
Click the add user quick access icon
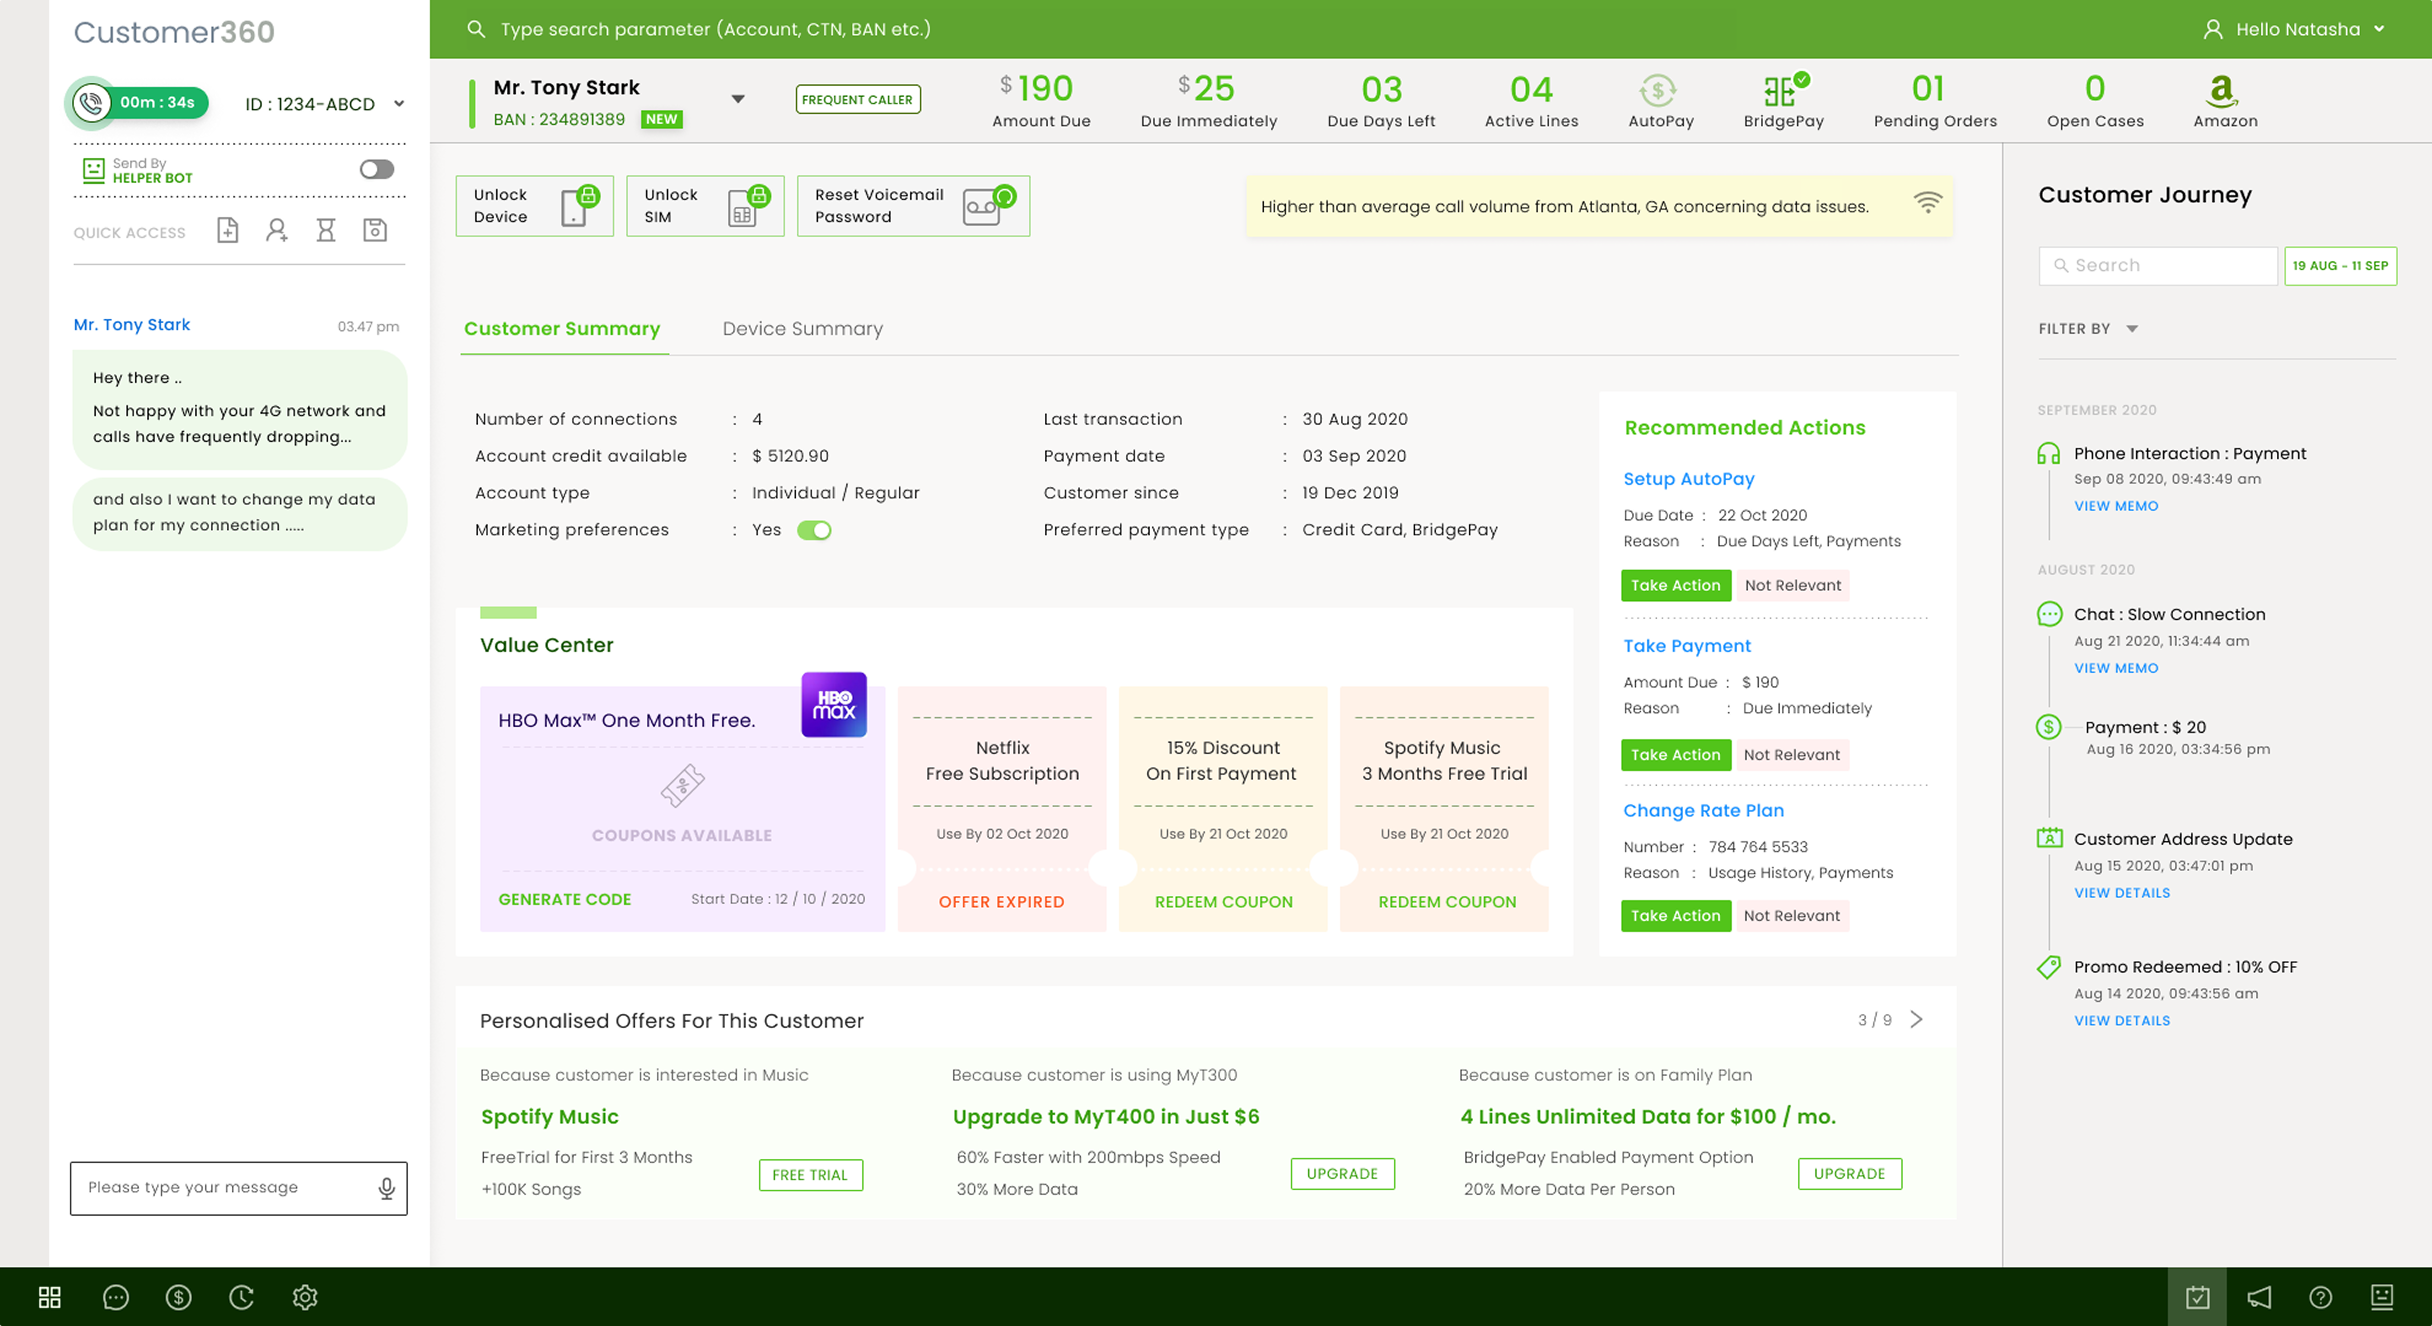pos(277,231)
